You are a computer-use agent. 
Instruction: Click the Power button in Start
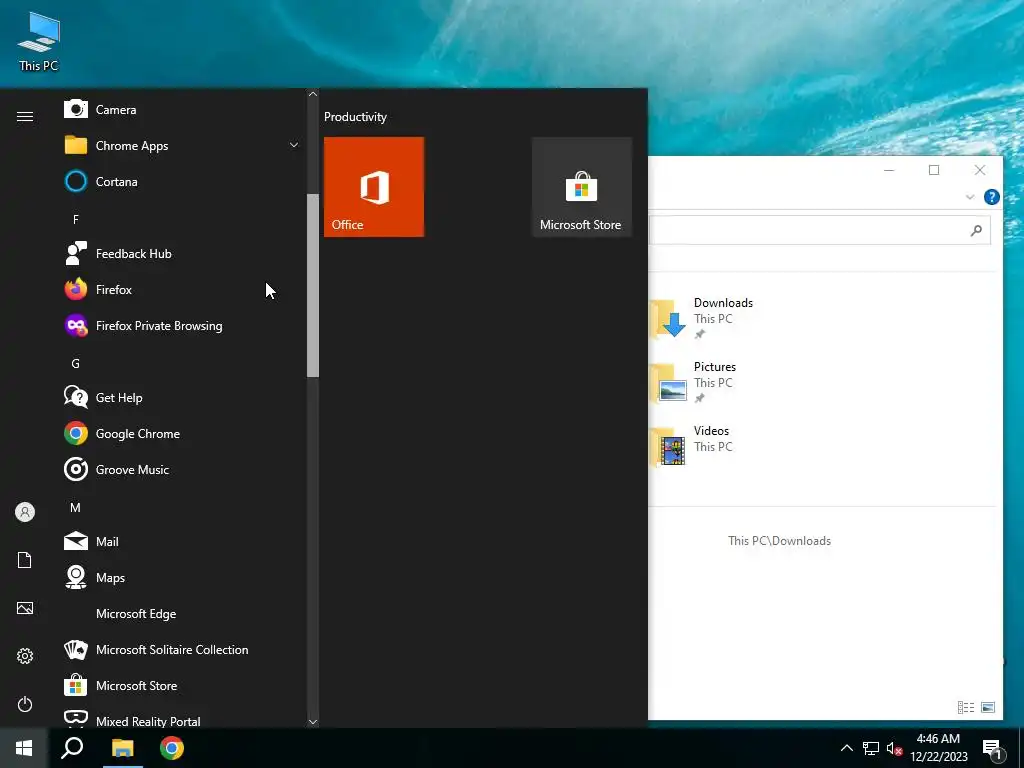point(25,704)
